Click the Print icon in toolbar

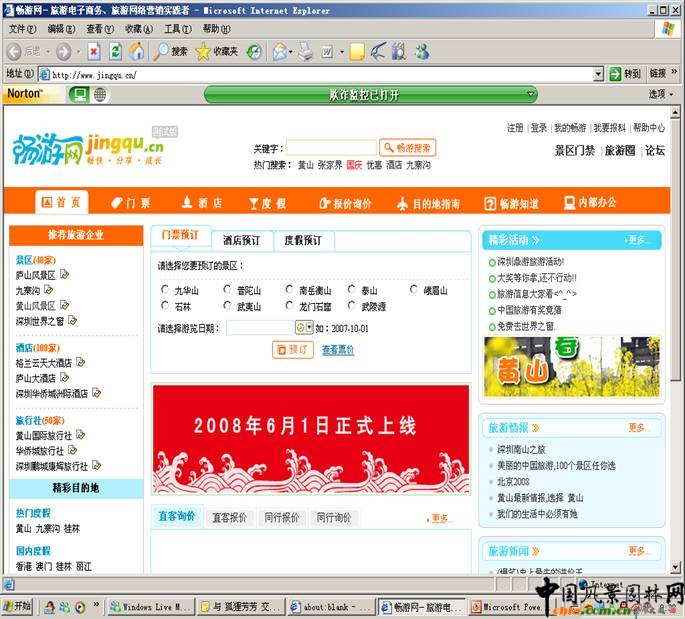(306, 51)
